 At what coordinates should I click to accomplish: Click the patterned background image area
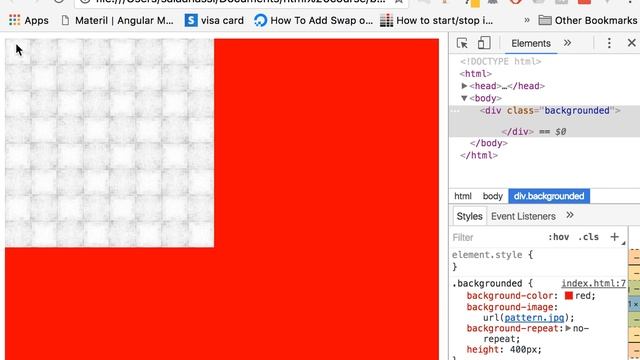coord(109,143)
